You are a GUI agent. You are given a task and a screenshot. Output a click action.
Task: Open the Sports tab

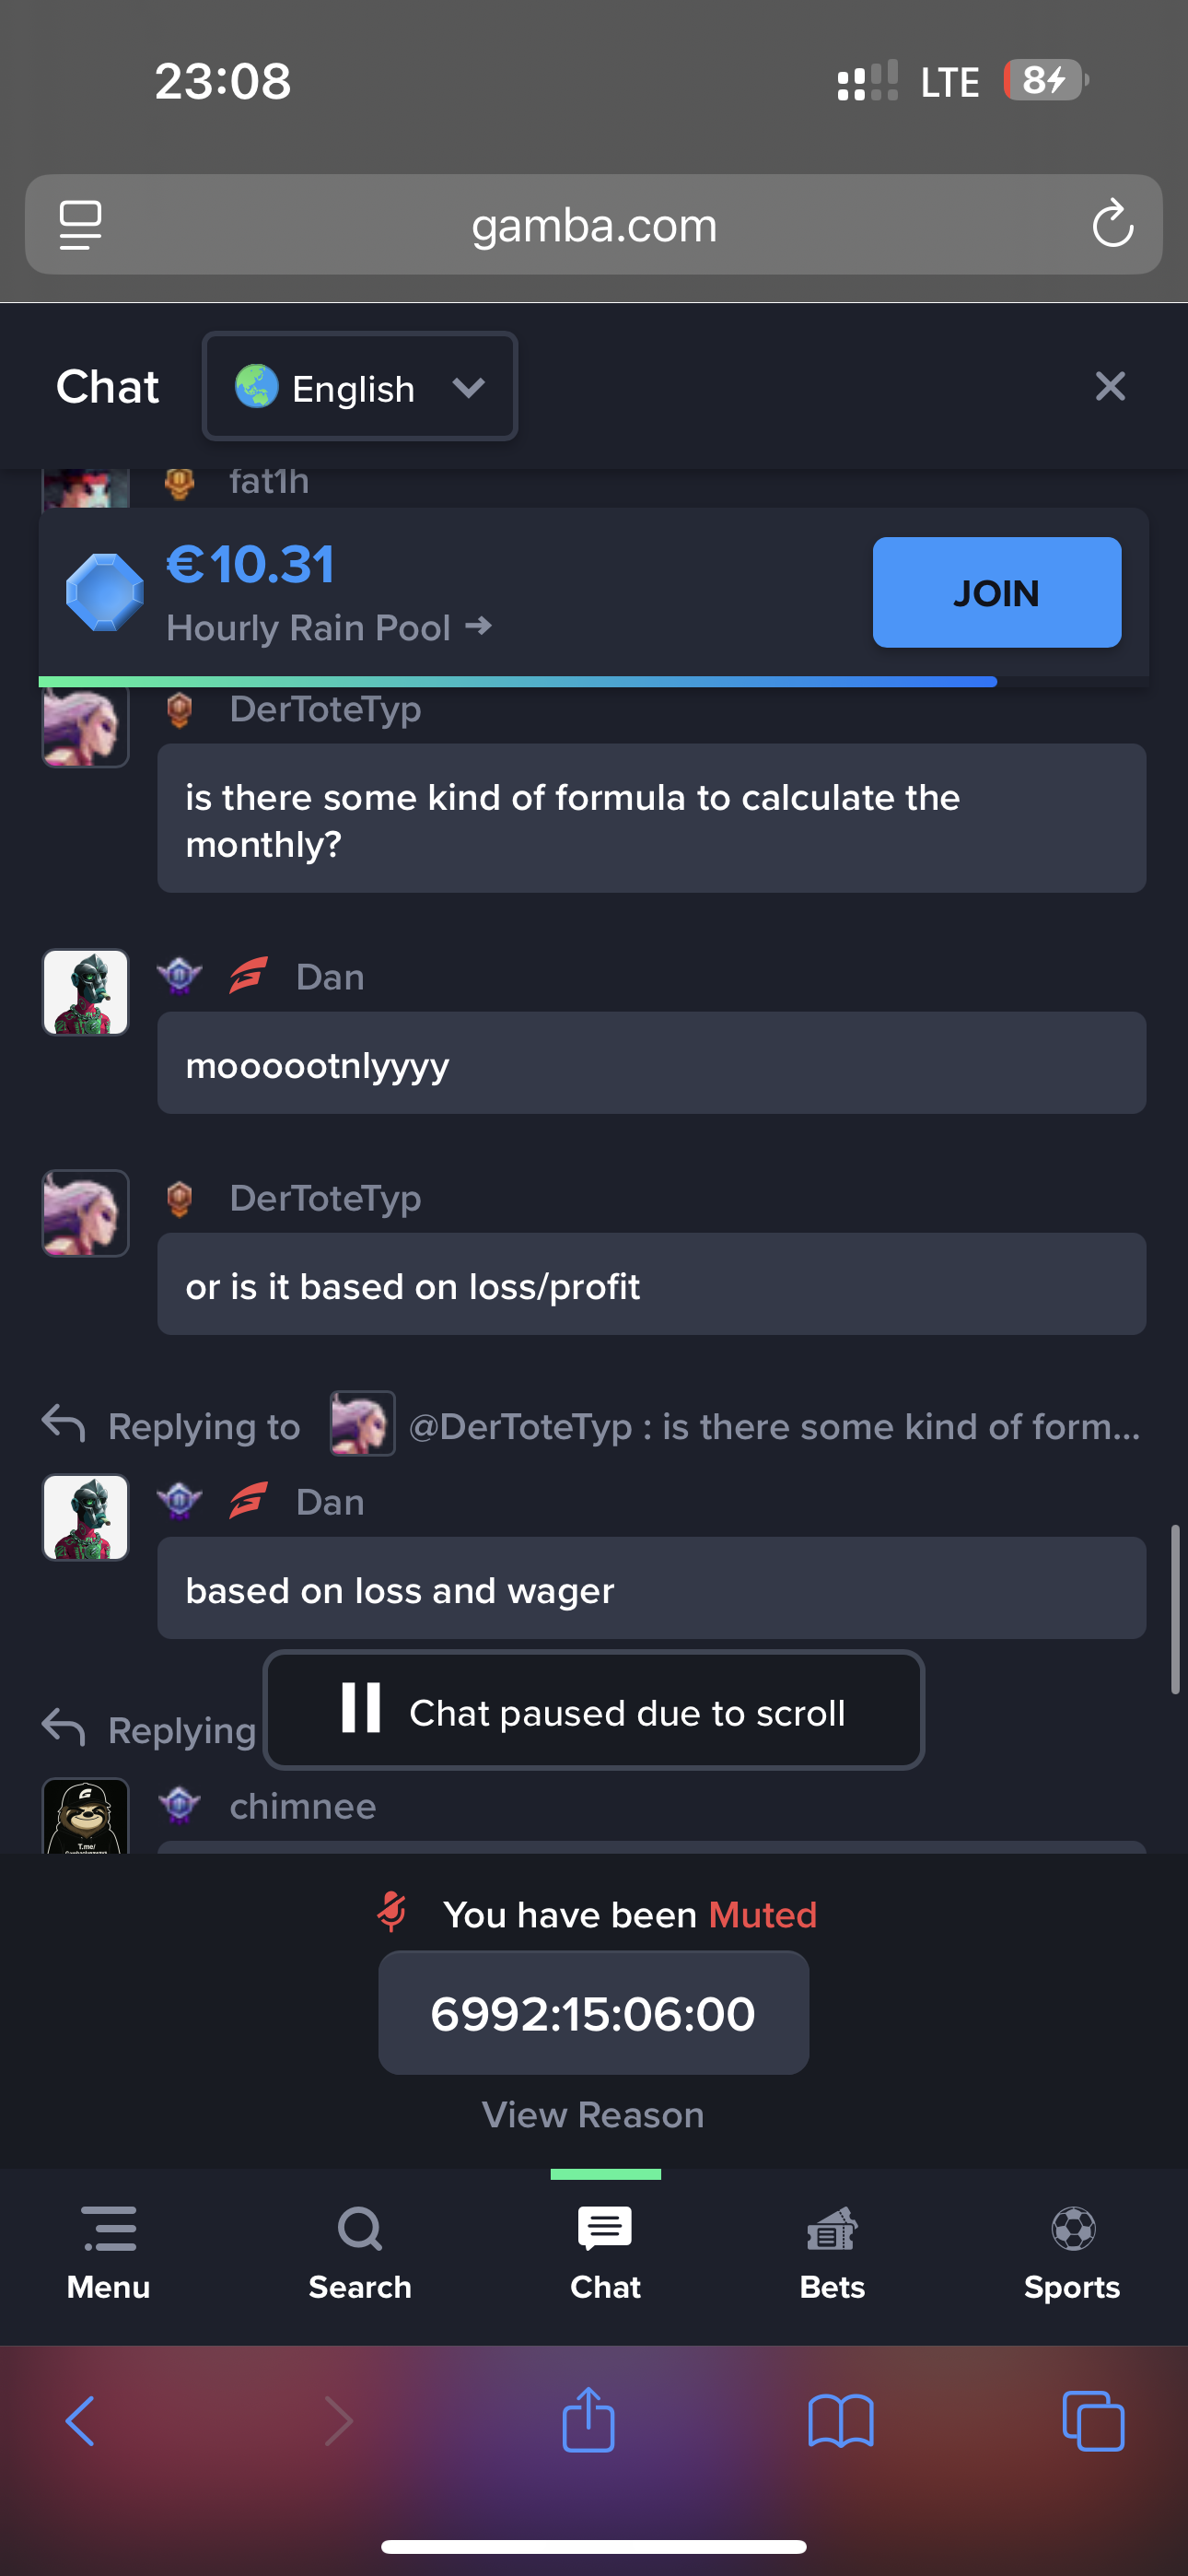(x=1072, y=2254)
